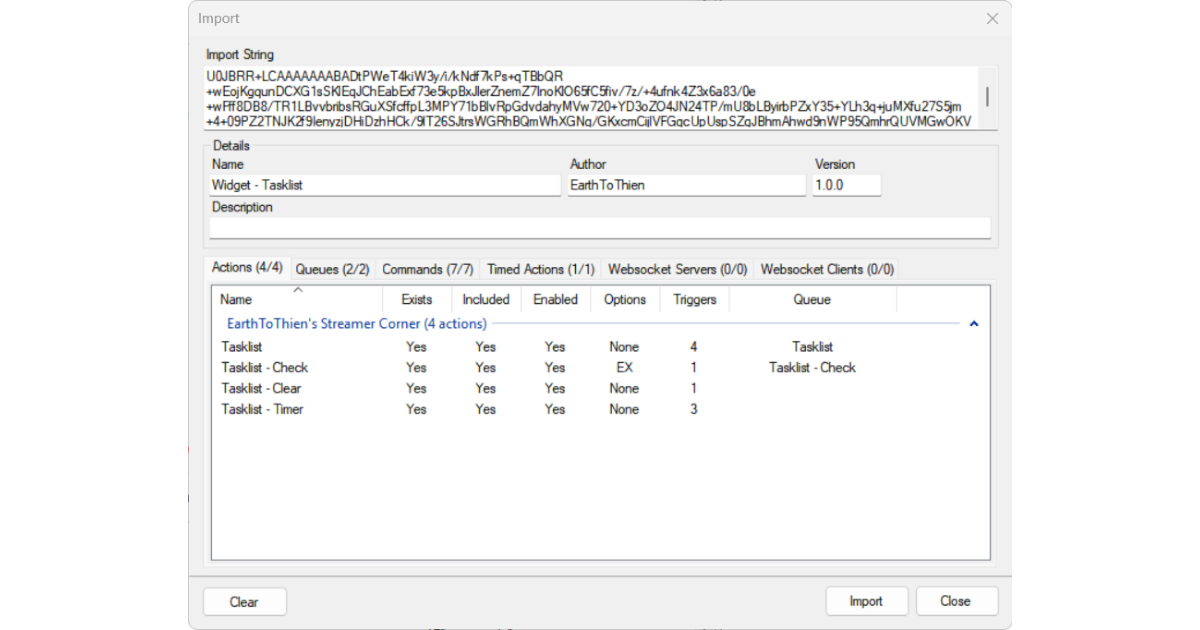Click the Tasklist - Check queue cell

(x=812, y=367)
